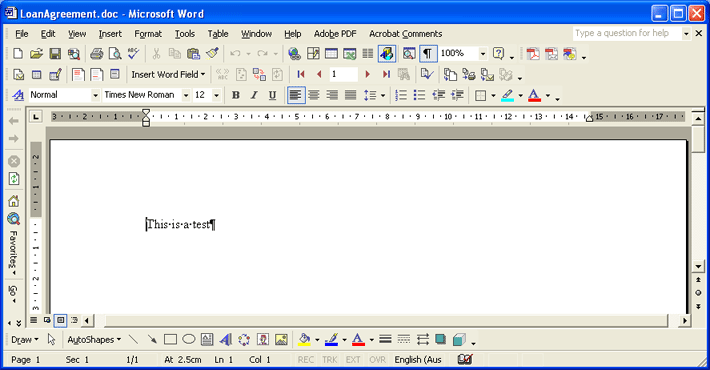
Task: Increase paragraph indent
Action: click(x=457, y=95)
